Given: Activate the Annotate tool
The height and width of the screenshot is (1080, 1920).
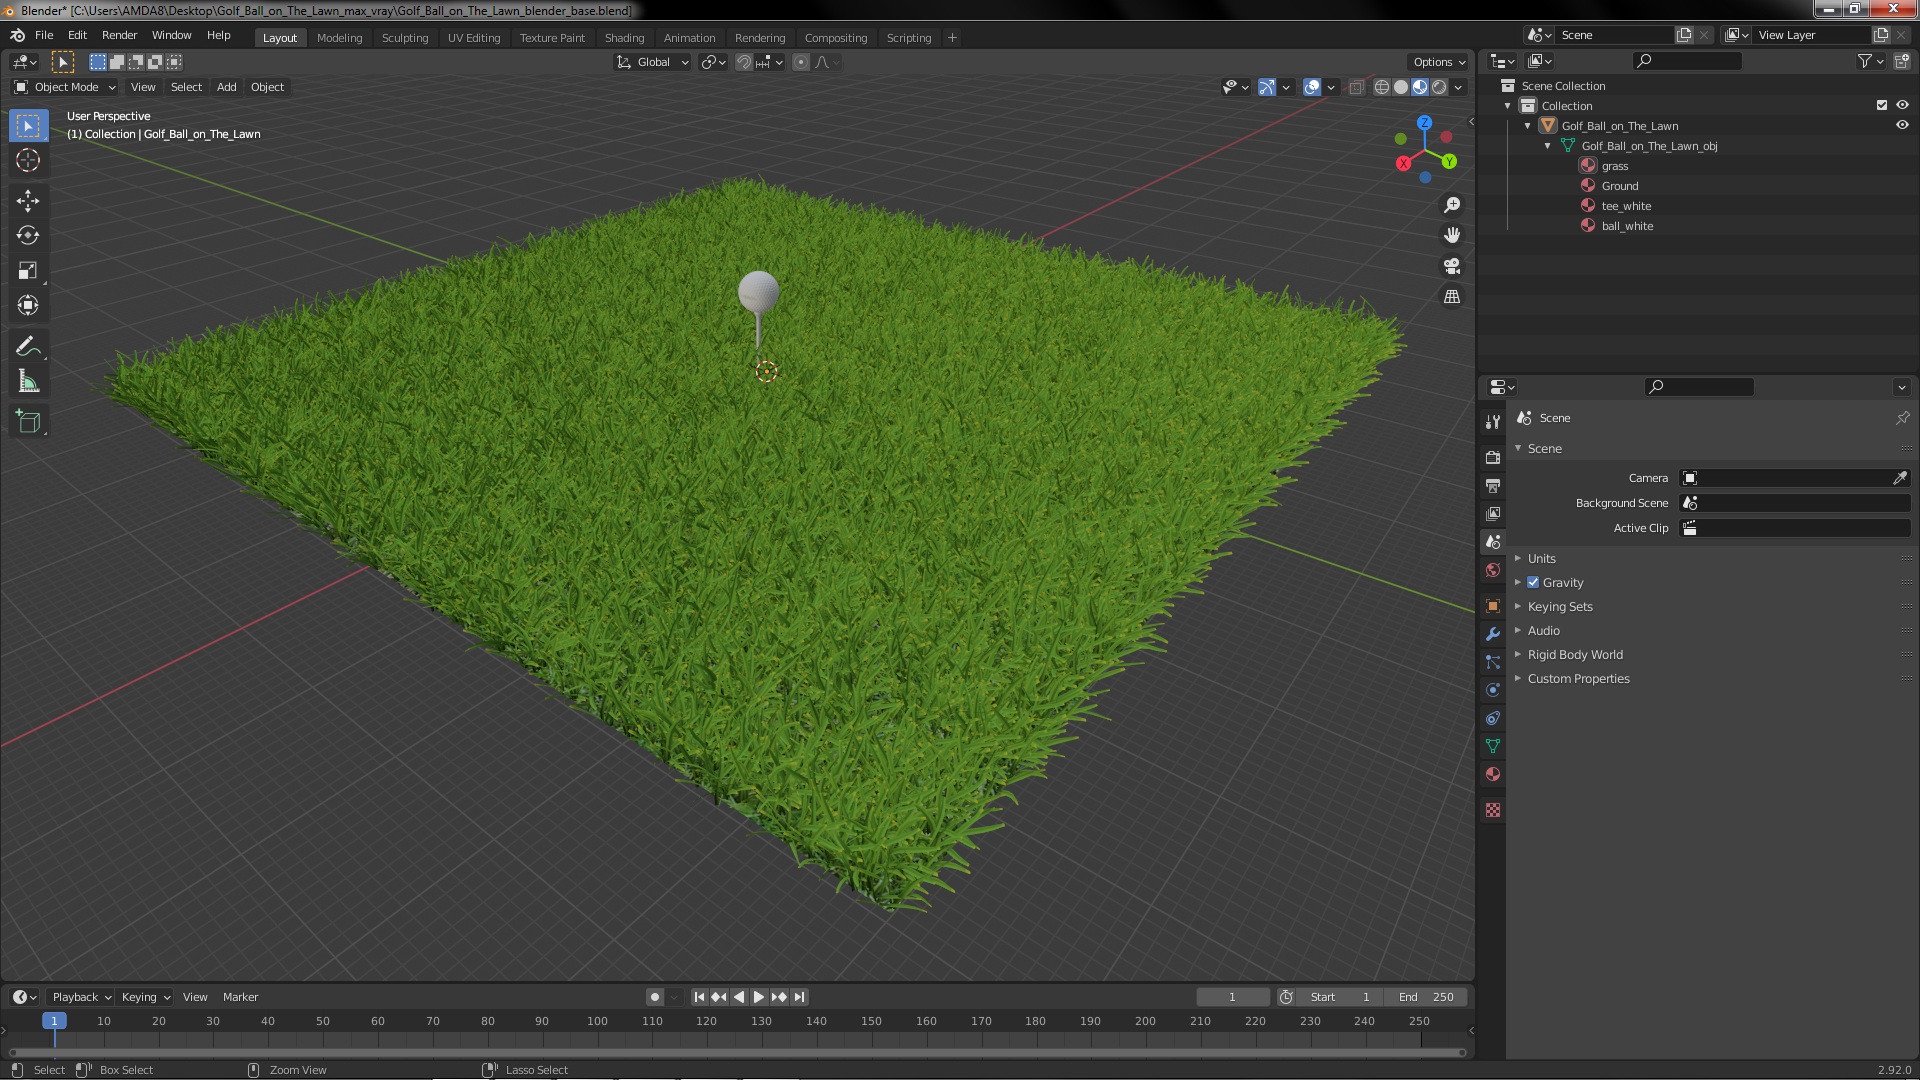Looking at the screenshot, I should tap(28, 347).
